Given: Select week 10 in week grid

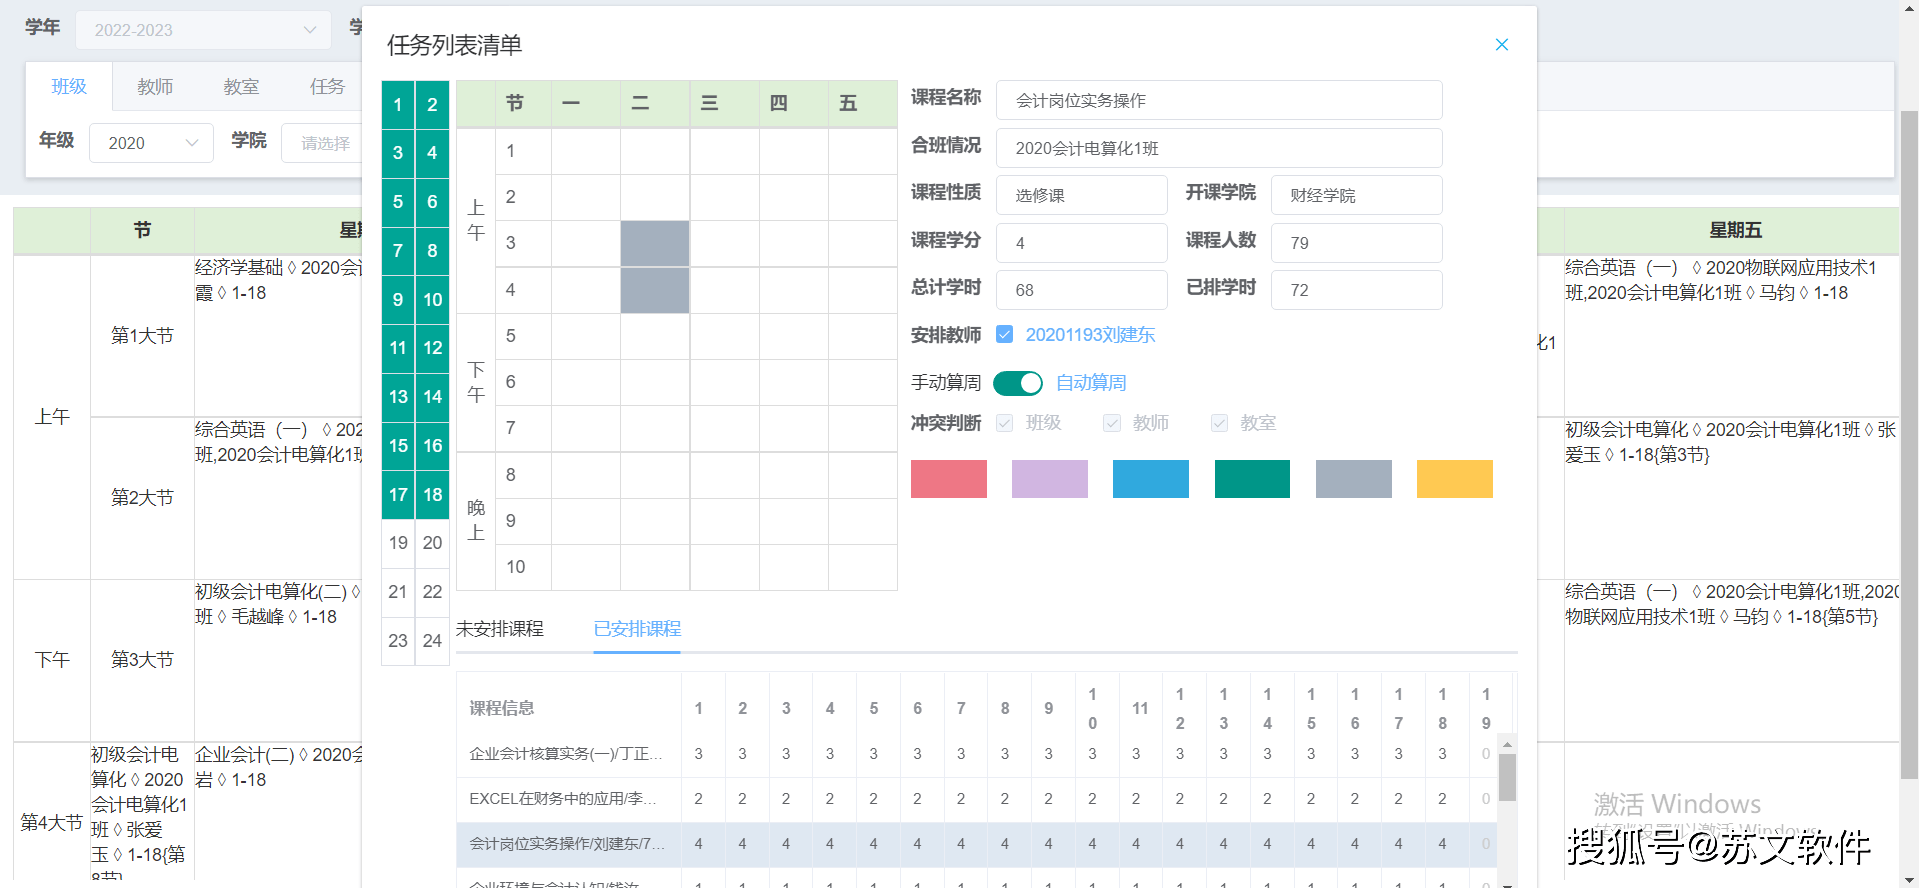Looking at the screenshot, I should pos(432,299).
